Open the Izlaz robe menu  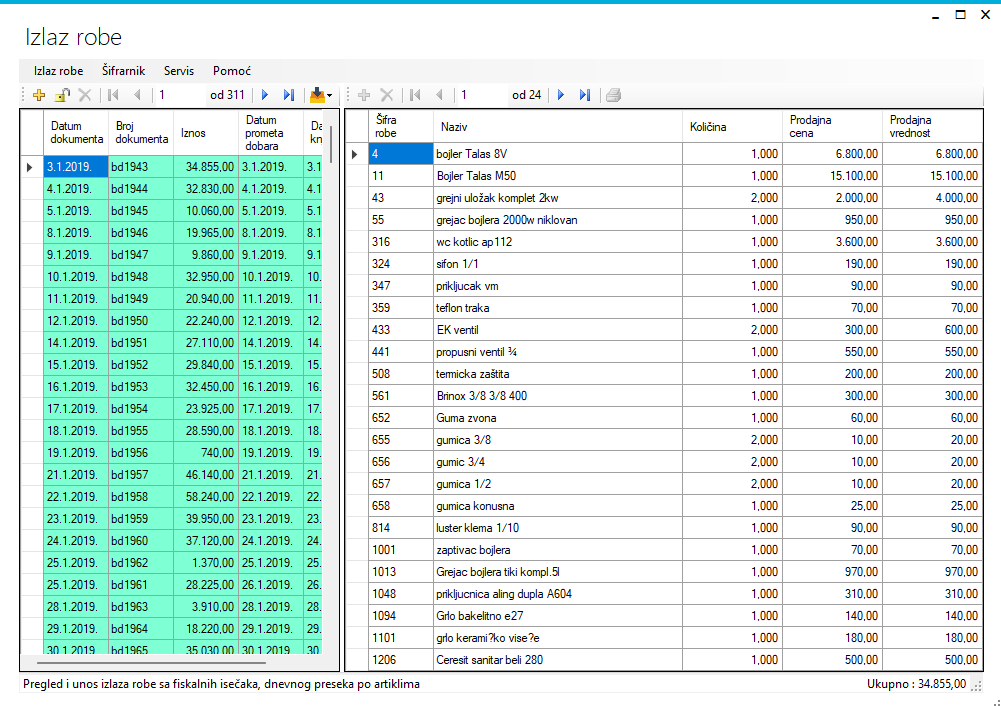[x=58, y=71]
